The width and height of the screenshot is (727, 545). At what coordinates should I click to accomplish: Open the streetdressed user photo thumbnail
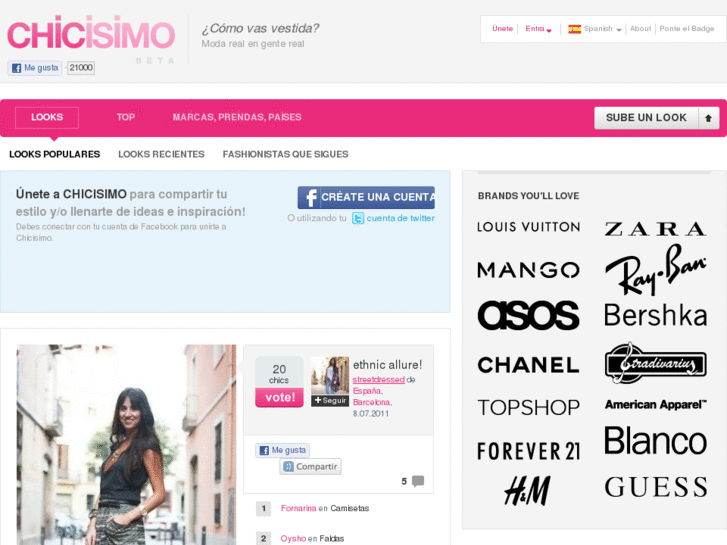(330, 375)
